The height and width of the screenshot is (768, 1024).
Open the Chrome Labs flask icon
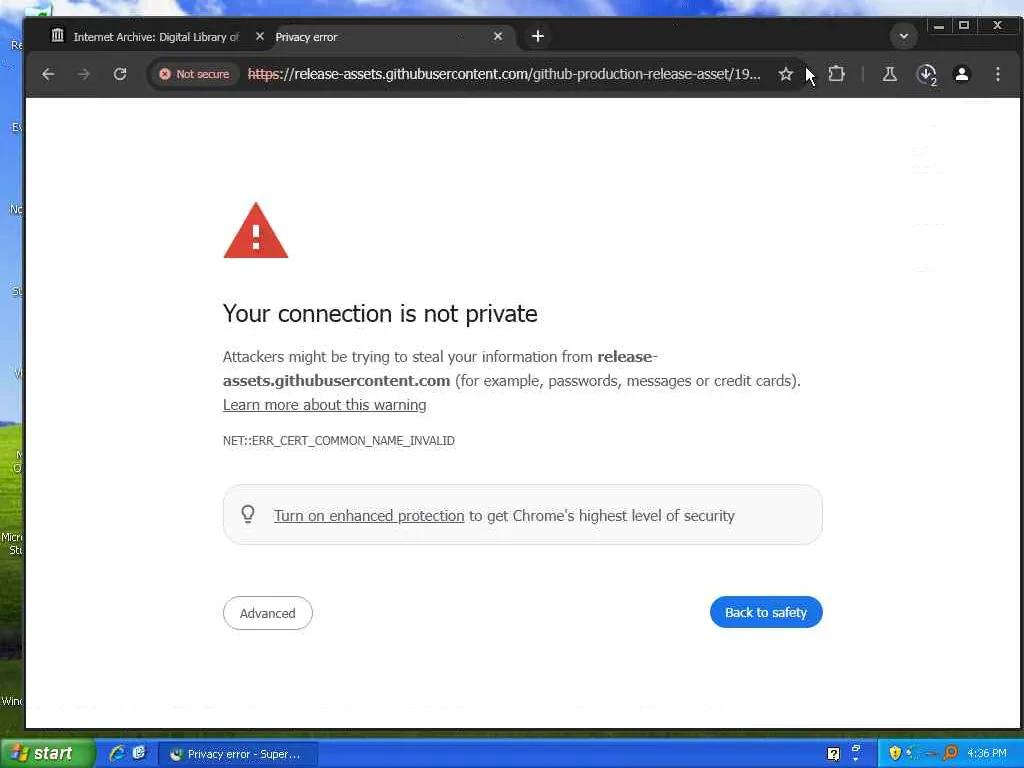click(889, 74)
